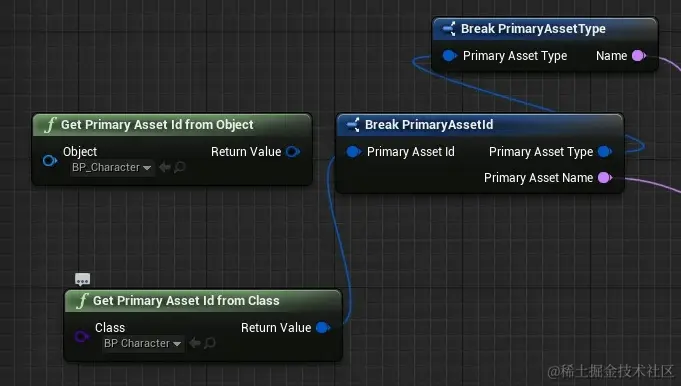Click the use-selected arrow icon next to Object dropdown
Screen dimensions: 681x386
[x=165, y=167]
